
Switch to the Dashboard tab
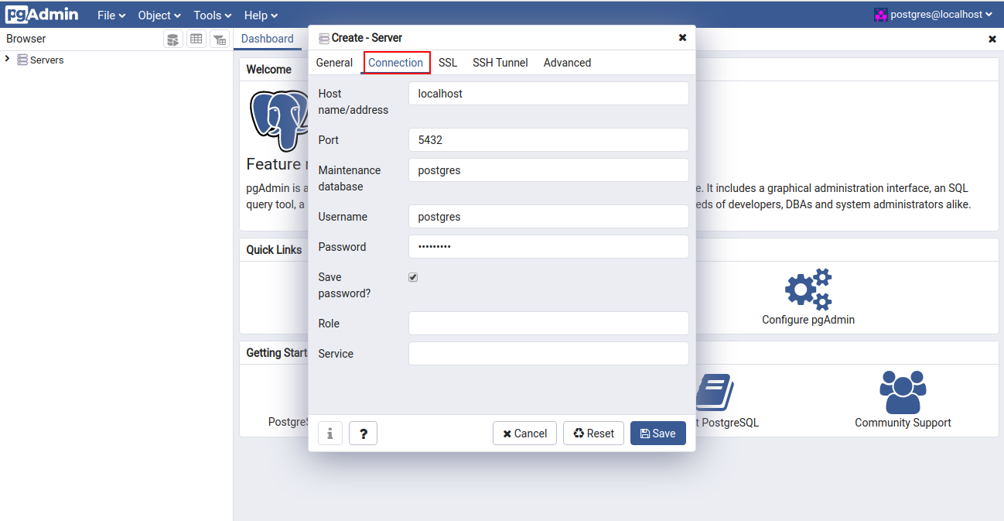tap(267, 39)
